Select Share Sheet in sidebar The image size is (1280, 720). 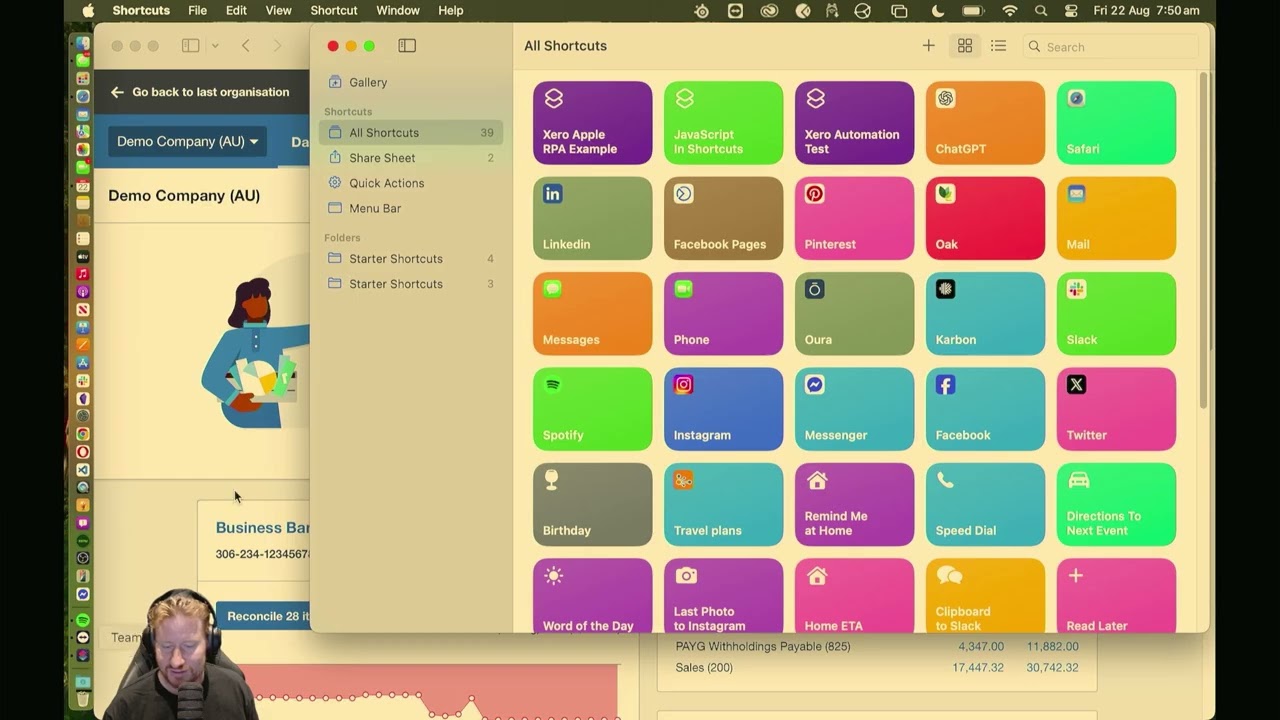tap(411, 158)
